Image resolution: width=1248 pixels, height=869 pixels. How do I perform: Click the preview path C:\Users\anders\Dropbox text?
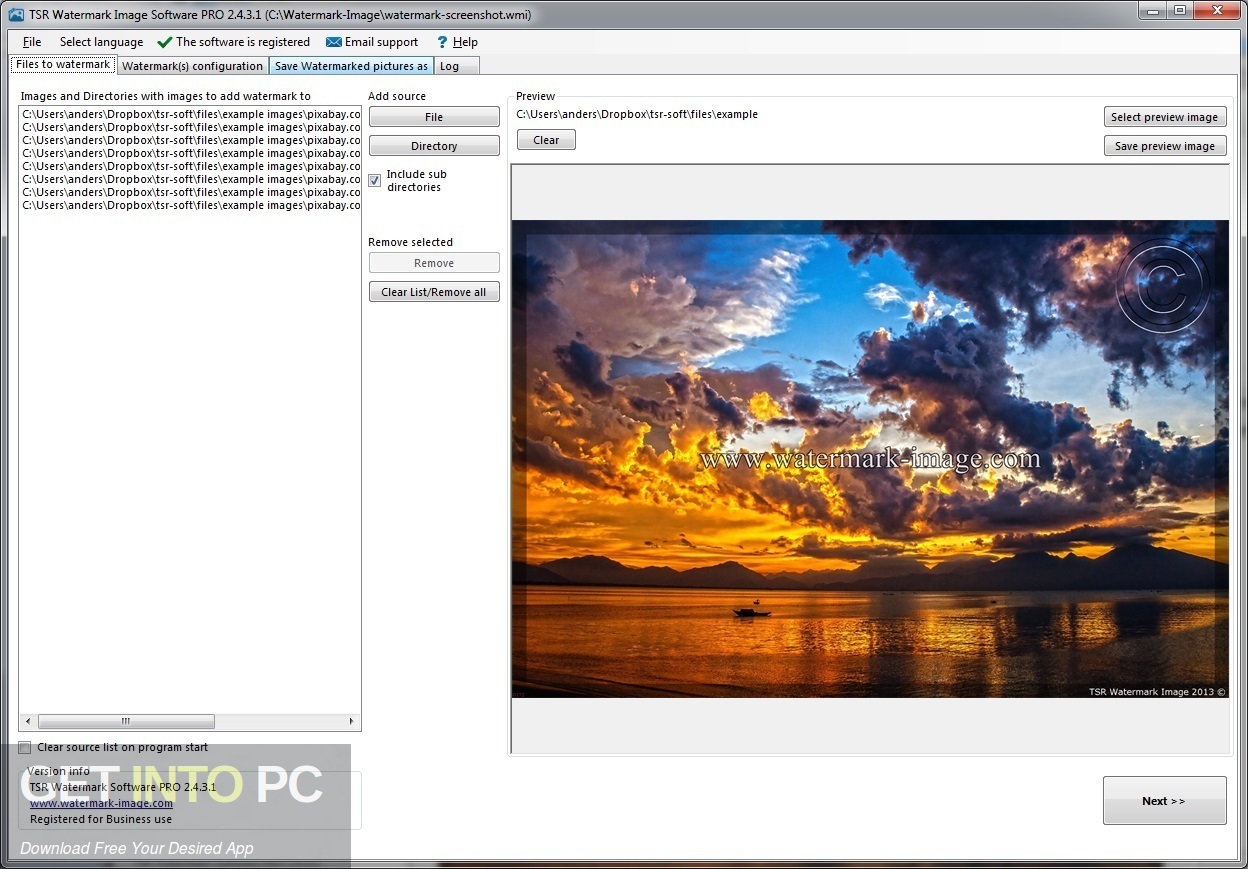(637, 114)
